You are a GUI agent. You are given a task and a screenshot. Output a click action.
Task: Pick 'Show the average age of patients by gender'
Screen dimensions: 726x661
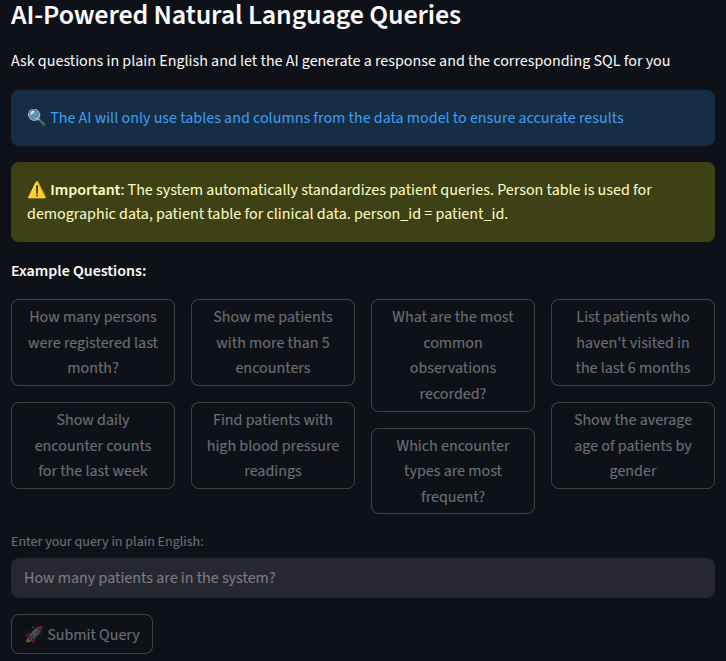[633, 445]
